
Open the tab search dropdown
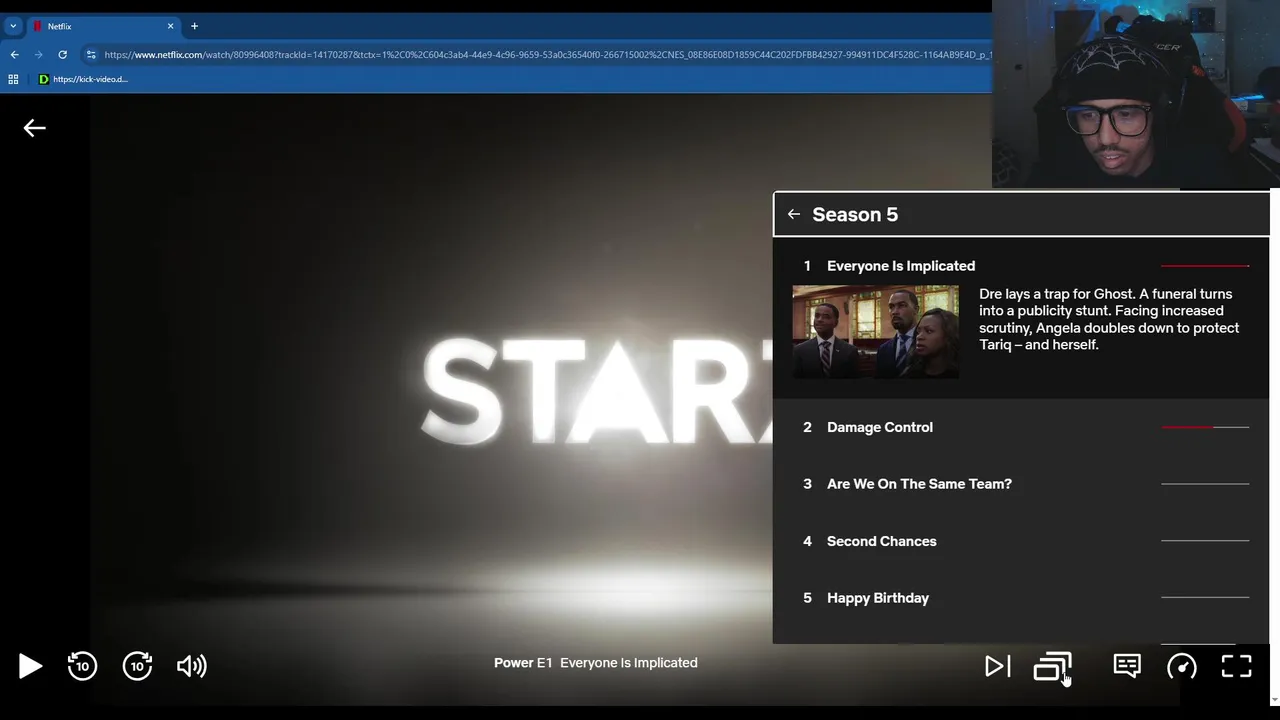tap(13, 26)
